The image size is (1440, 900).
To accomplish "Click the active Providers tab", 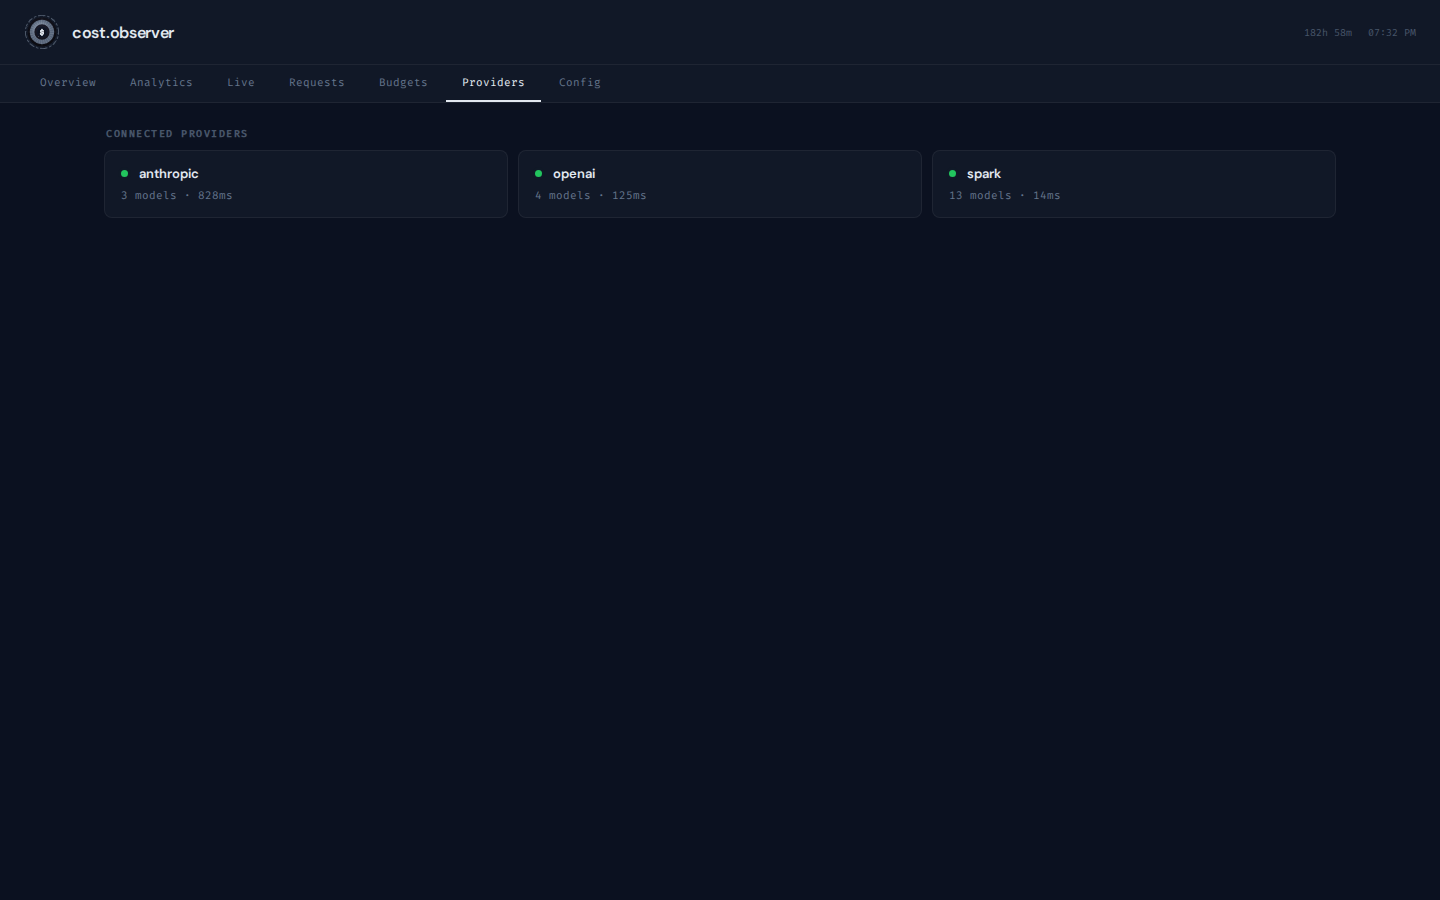I will pyautogui.click(x=493, y=83).
